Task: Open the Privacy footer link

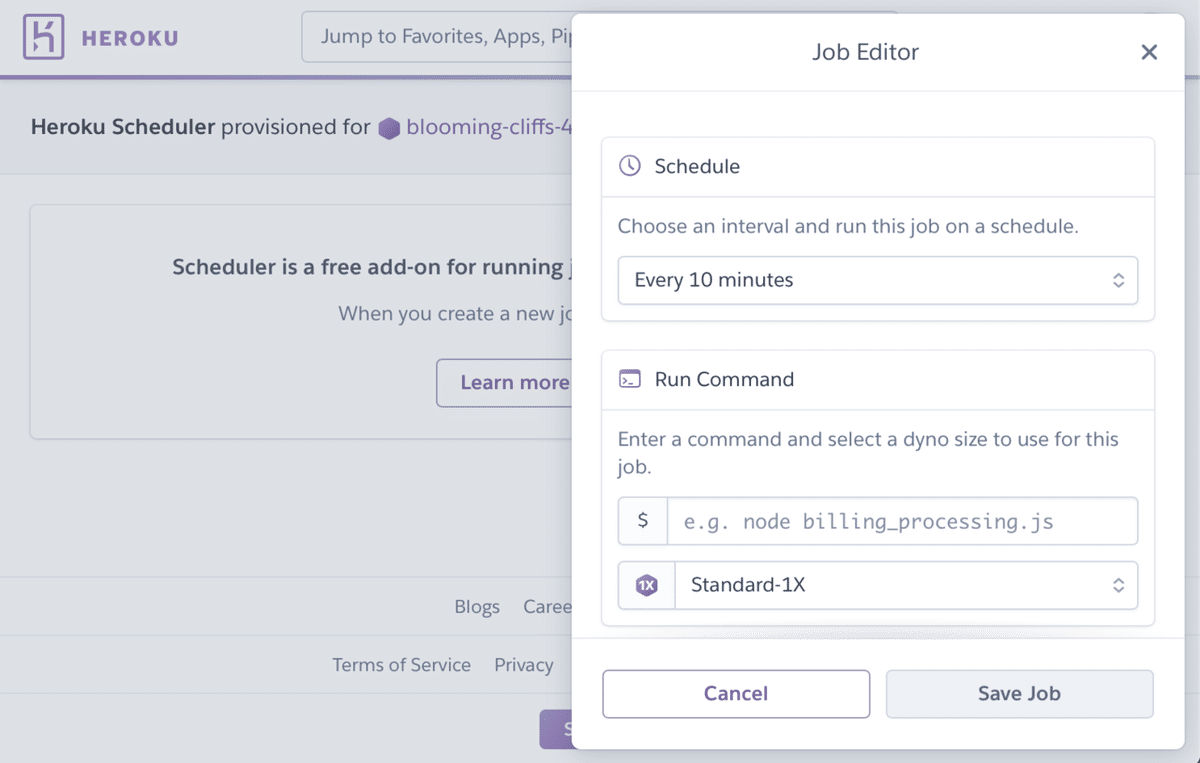Action: pyautogui.click(x=523, y=665)
